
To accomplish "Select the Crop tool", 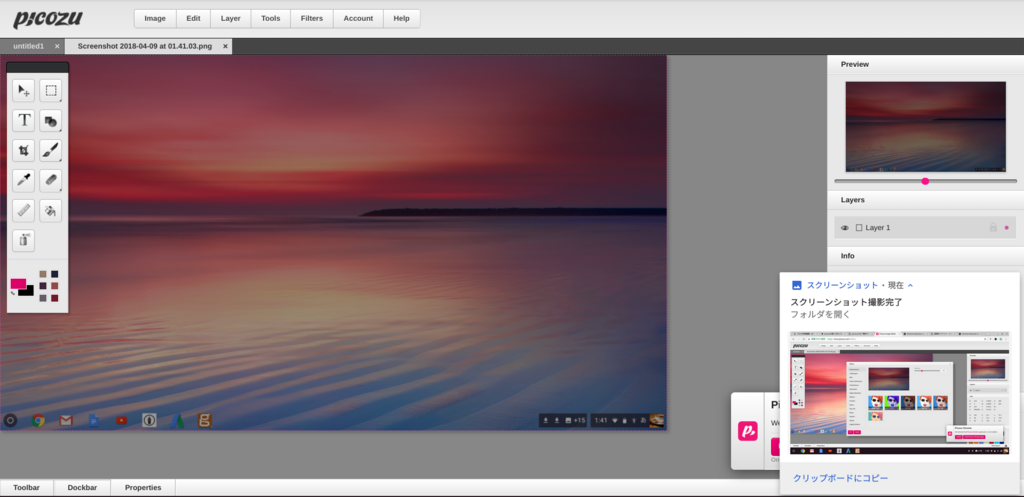I will pos(24,151).
